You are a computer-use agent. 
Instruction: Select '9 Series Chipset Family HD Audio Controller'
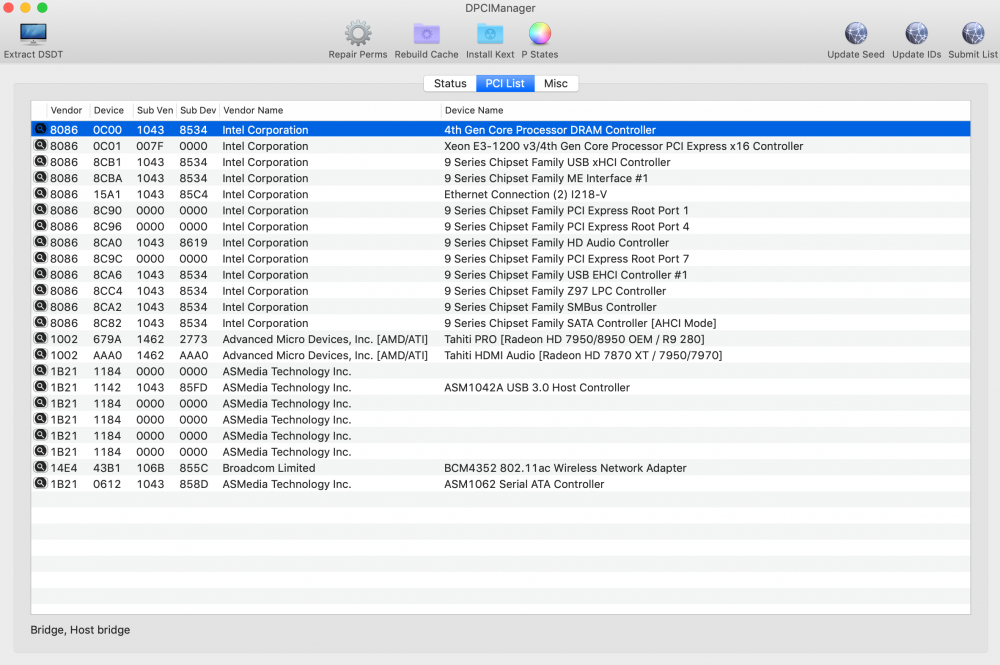pyautogui.click(x=556, y=243)
